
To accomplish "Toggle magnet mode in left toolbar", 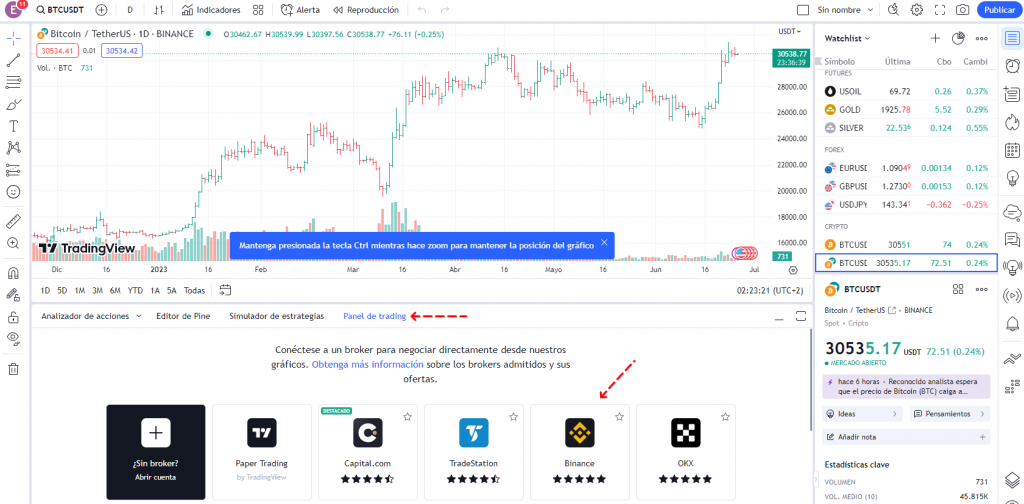I will pyautogui.click(x=14, y=272).
